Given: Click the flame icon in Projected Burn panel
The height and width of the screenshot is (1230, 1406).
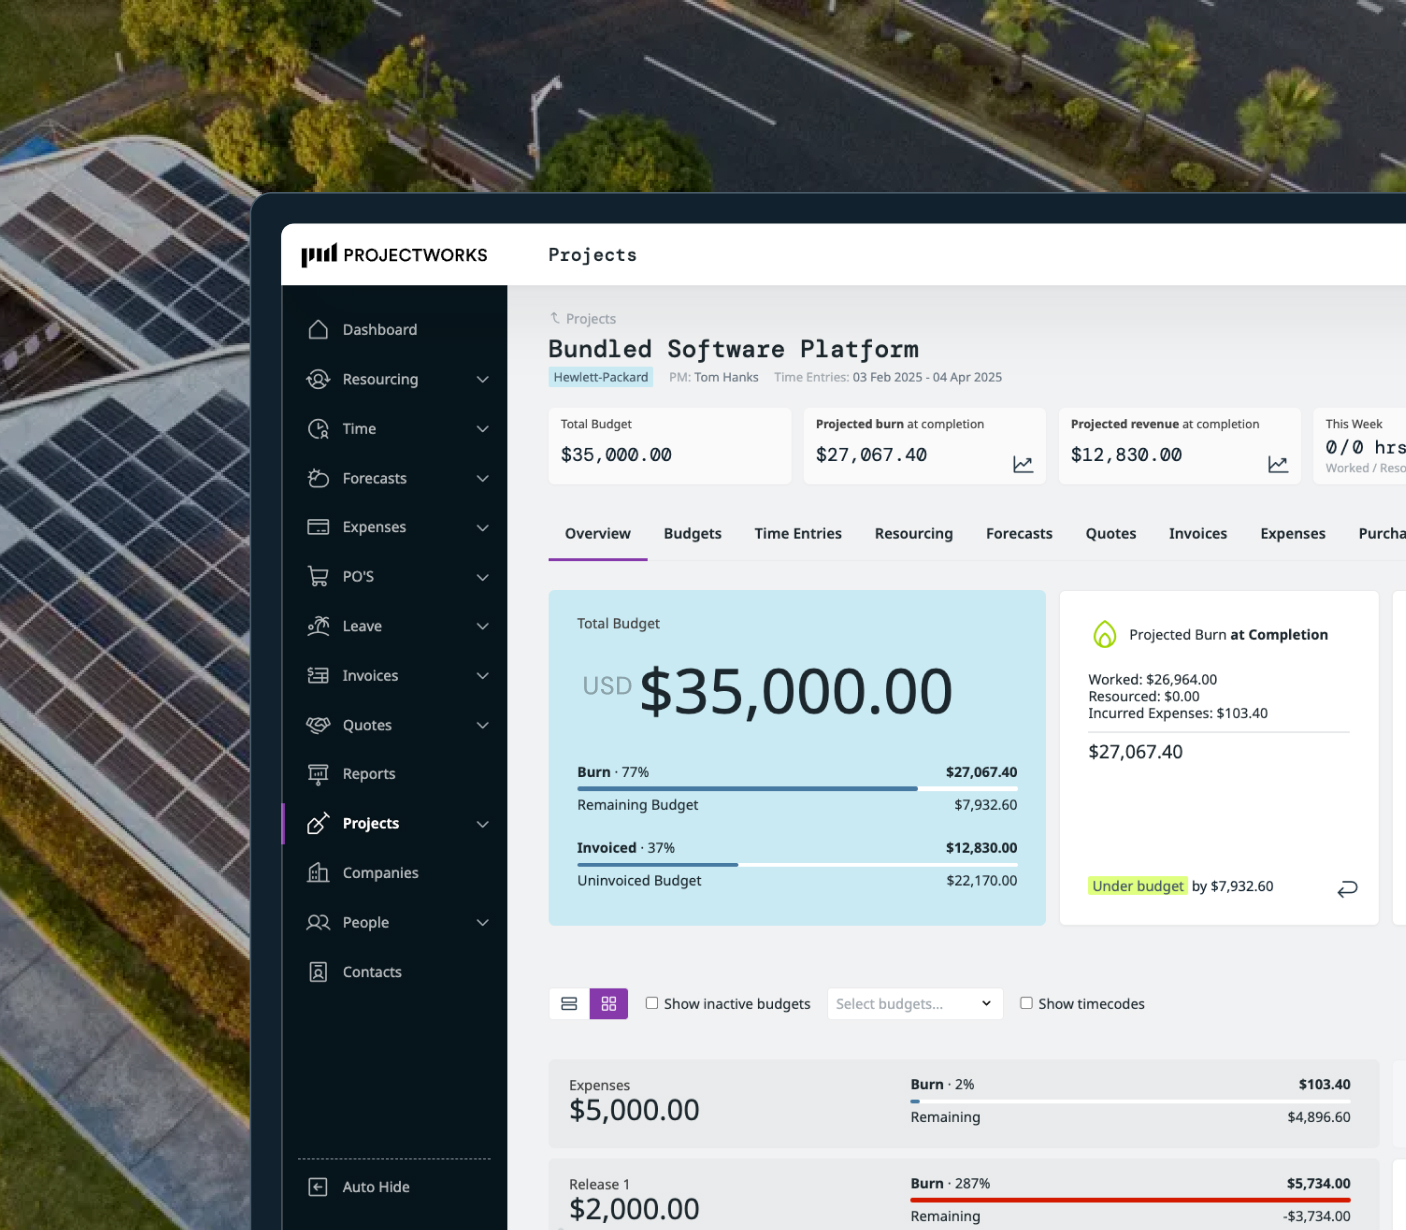Looking at the screenshot, I should (x=1104, y=634).
